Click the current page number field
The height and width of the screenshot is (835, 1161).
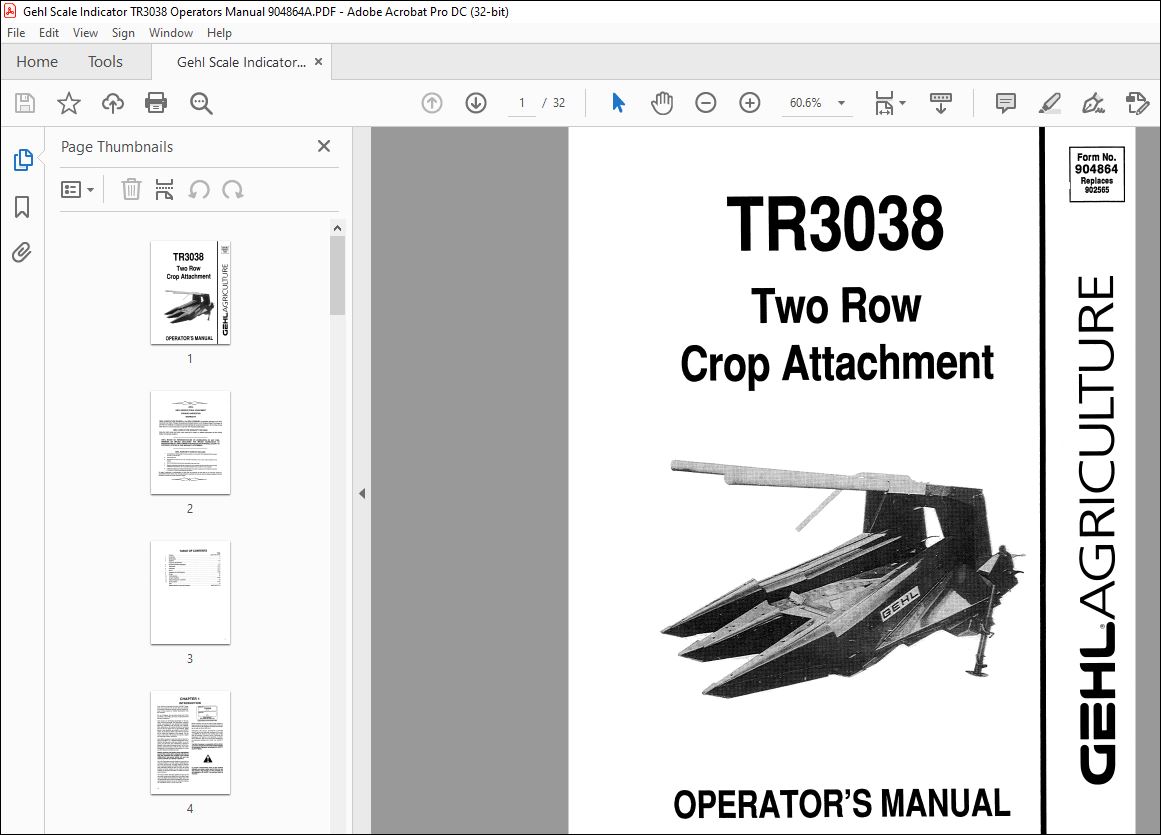point(521,103)
